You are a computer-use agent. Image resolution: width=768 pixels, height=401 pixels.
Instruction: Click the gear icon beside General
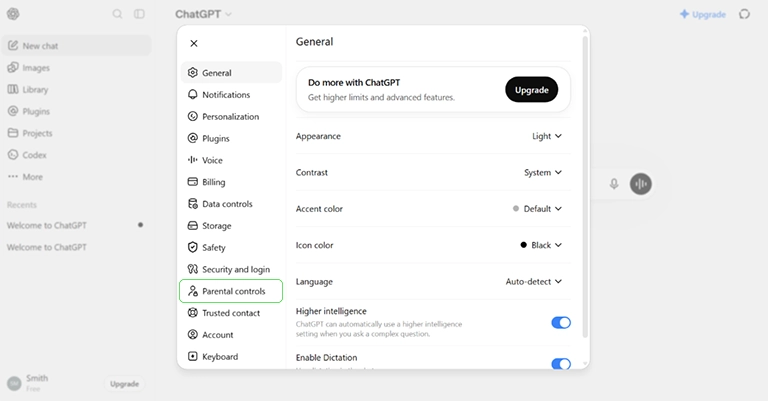click(x=192, y=72)
